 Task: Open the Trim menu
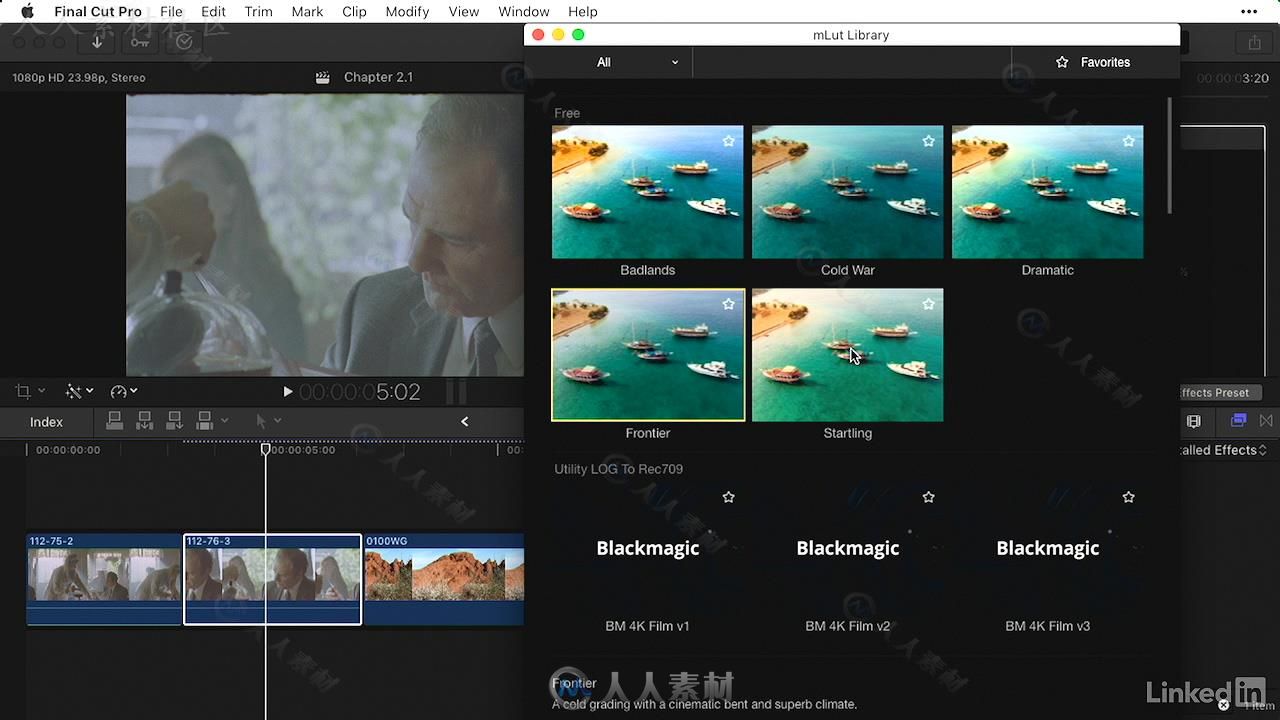pos(258,12)
